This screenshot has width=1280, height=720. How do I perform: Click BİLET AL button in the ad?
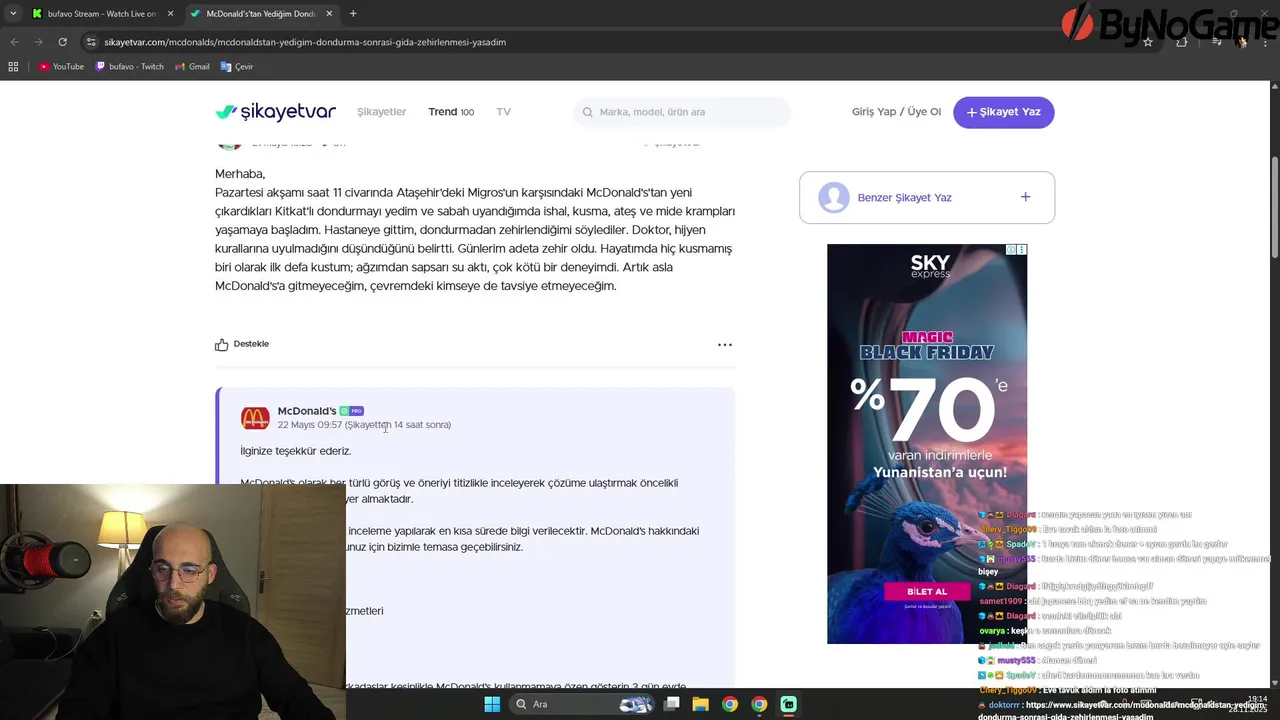tap(927, 591)
